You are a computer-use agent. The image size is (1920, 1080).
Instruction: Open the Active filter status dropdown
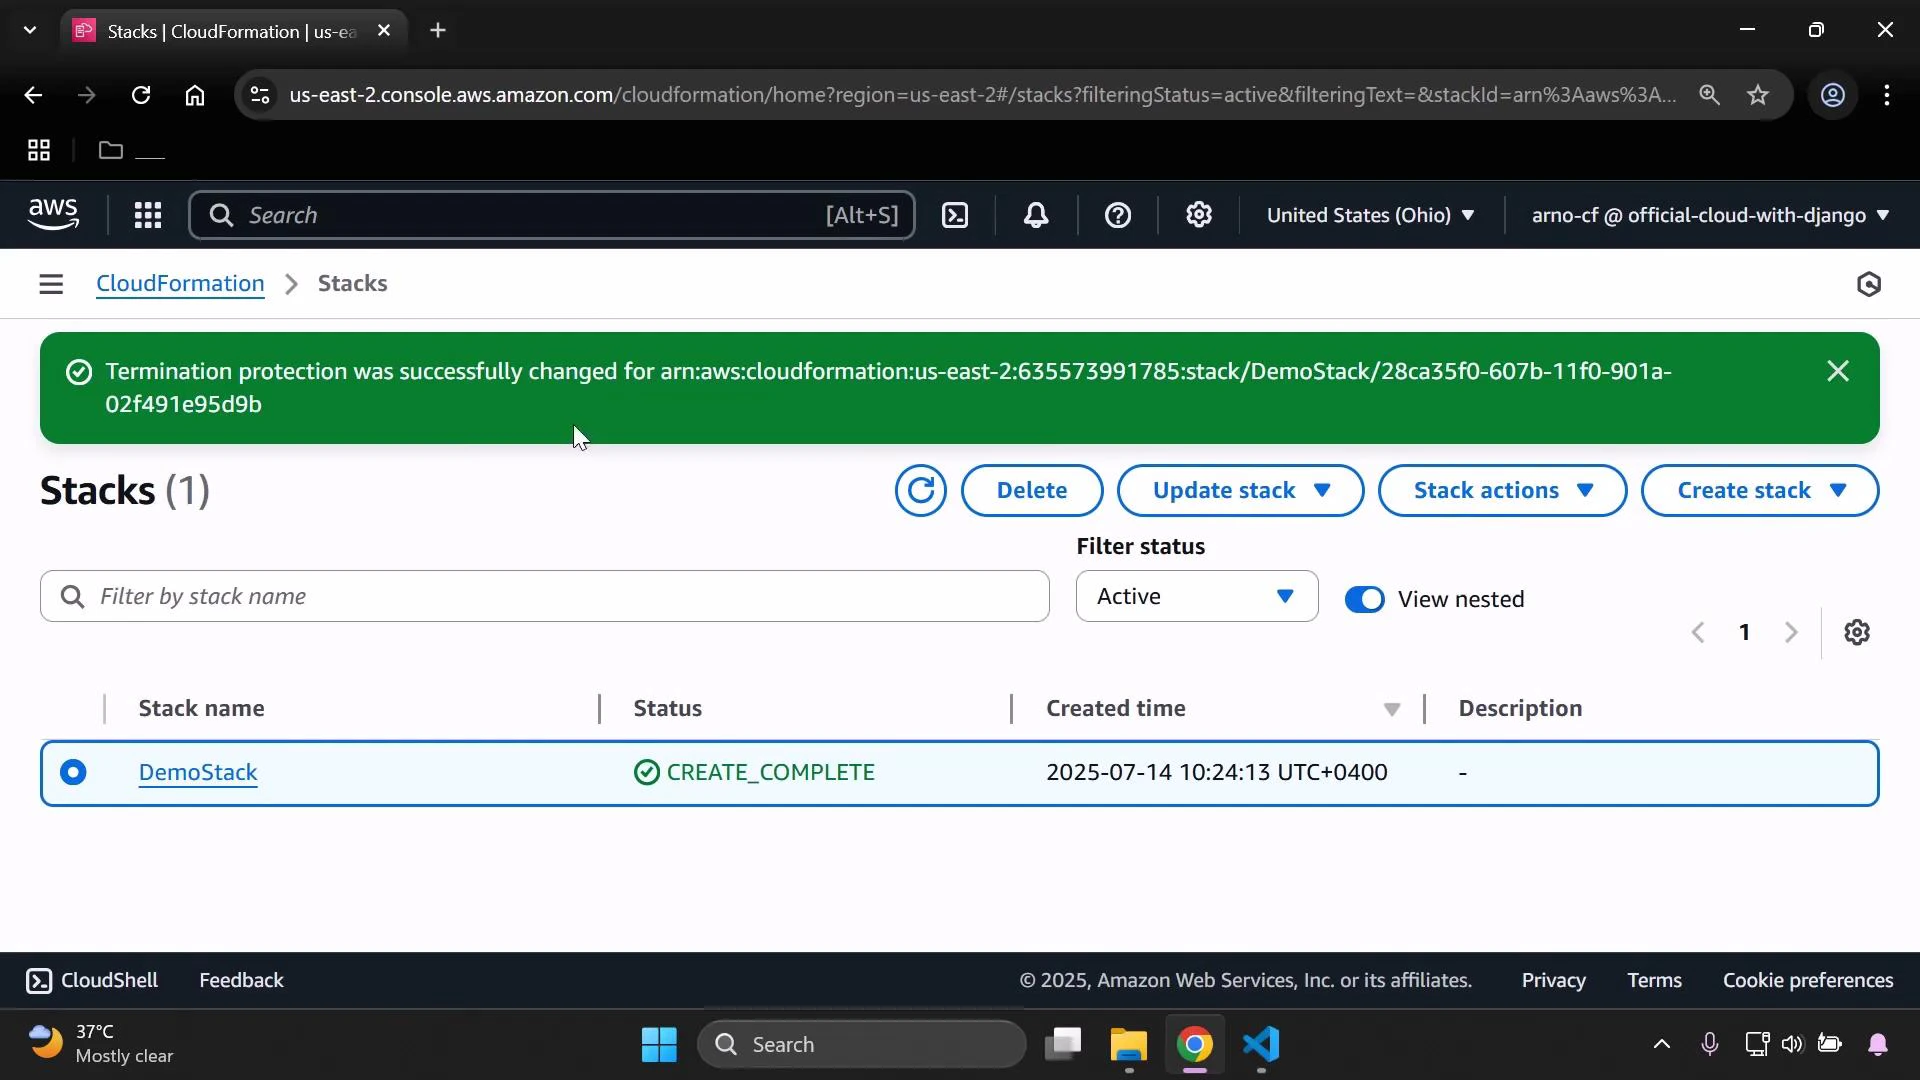point(1196,596)
